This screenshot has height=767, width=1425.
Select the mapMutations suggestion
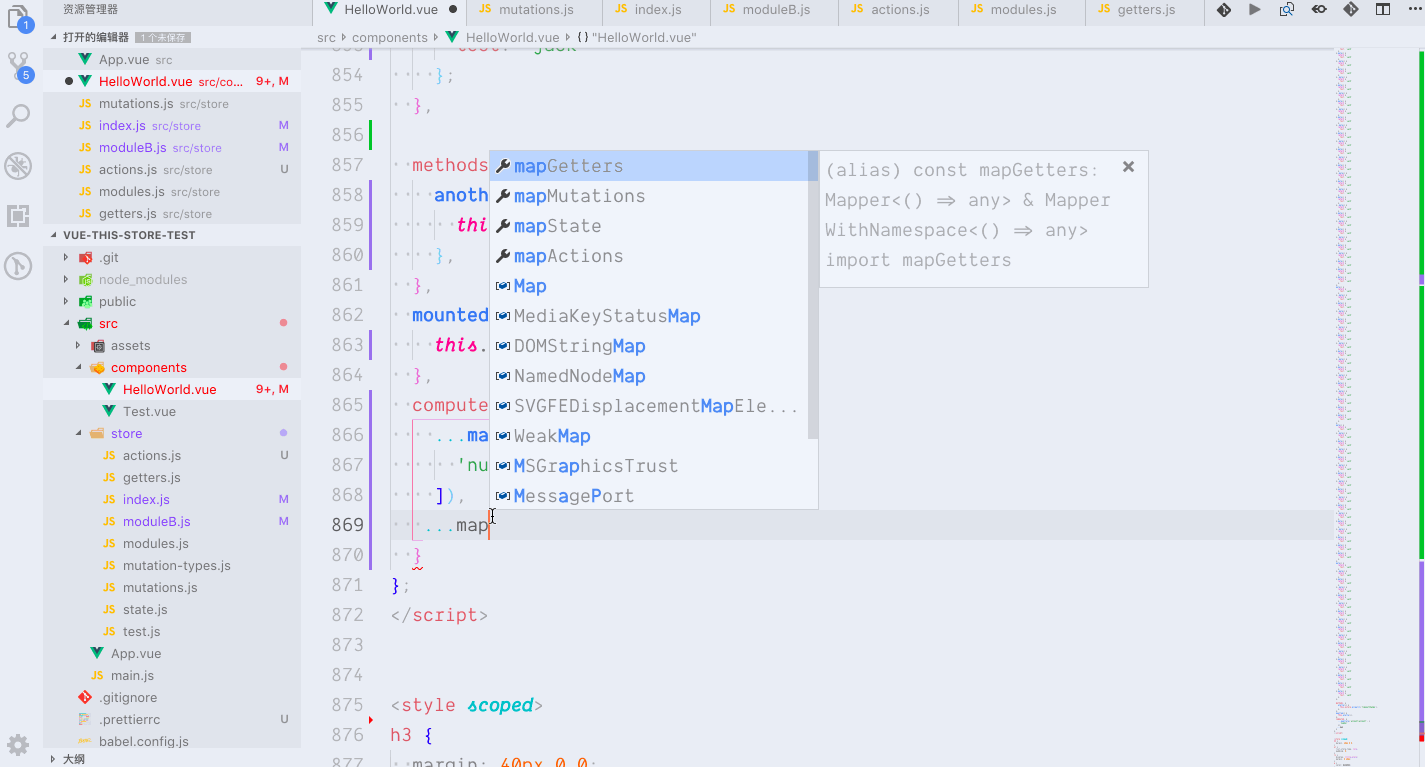pyautogui.click(x=649, y=196)
